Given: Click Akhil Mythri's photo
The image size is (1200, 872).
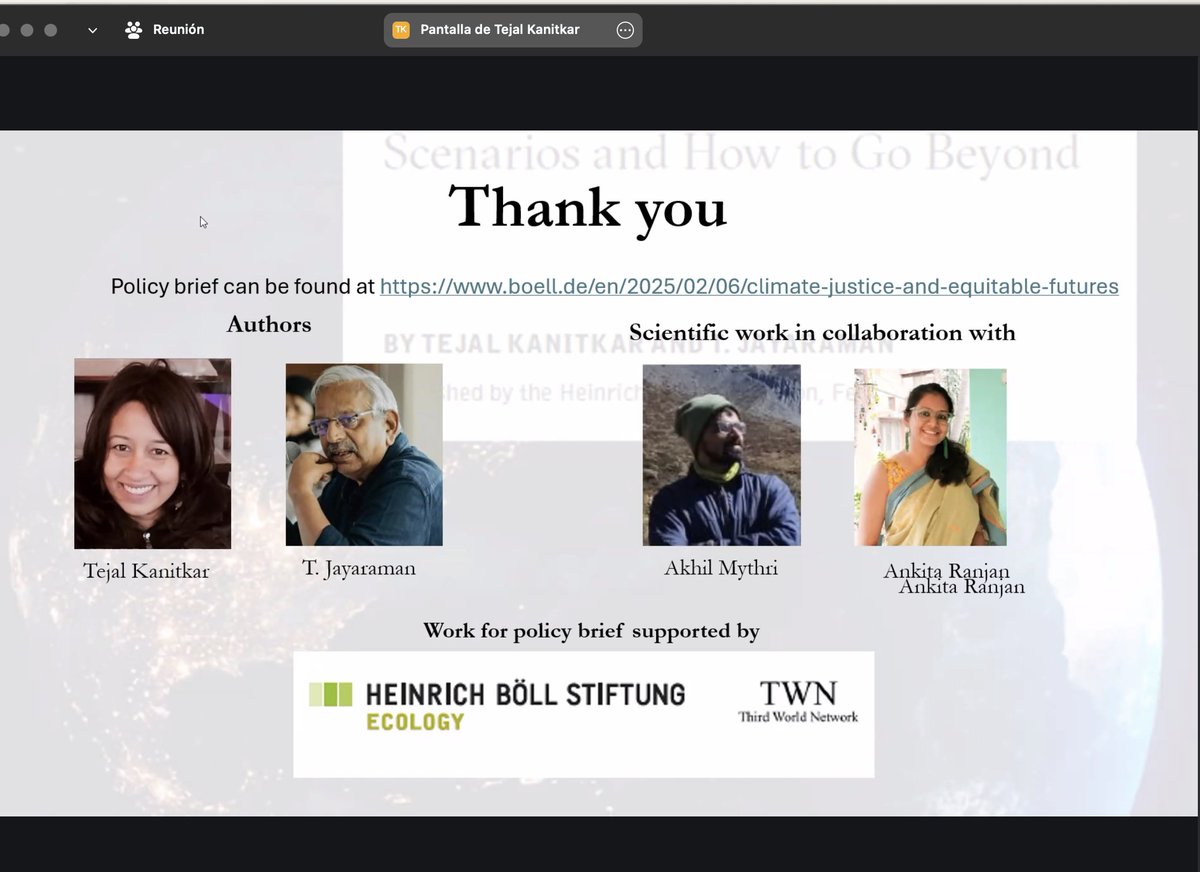Looking at the screenshot, I should pos(721,454).
